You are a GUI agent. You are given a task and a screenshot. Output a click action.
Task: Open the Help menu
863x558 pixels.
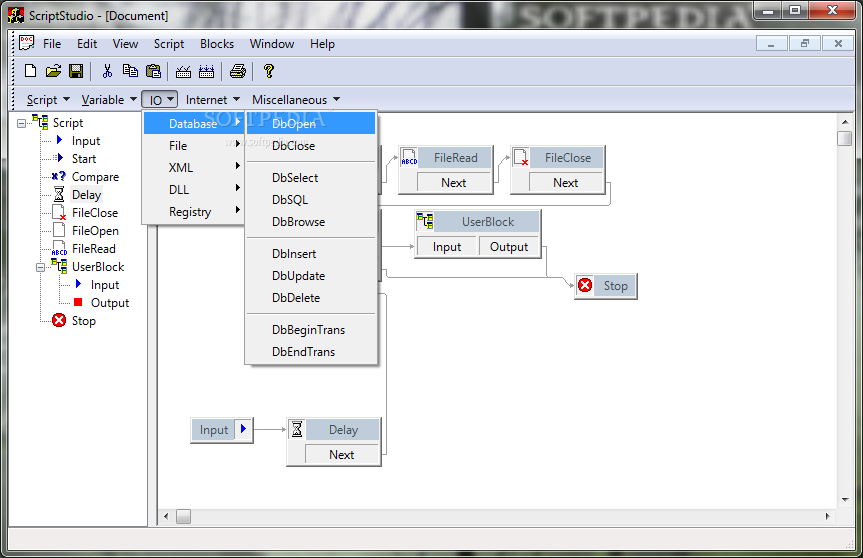pos(322,43)
